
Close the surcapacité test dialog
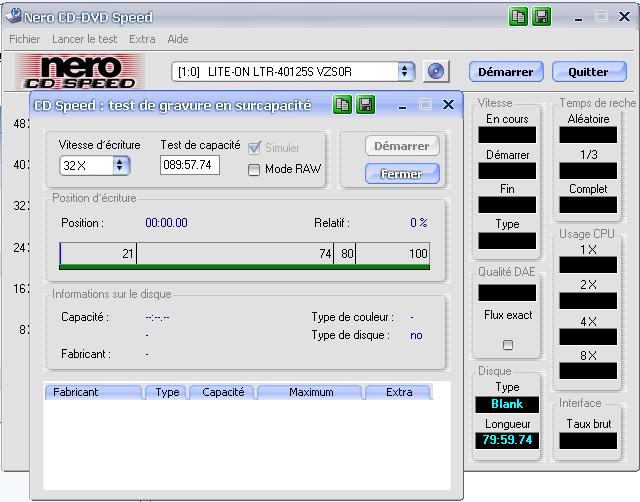coord(448,105)
